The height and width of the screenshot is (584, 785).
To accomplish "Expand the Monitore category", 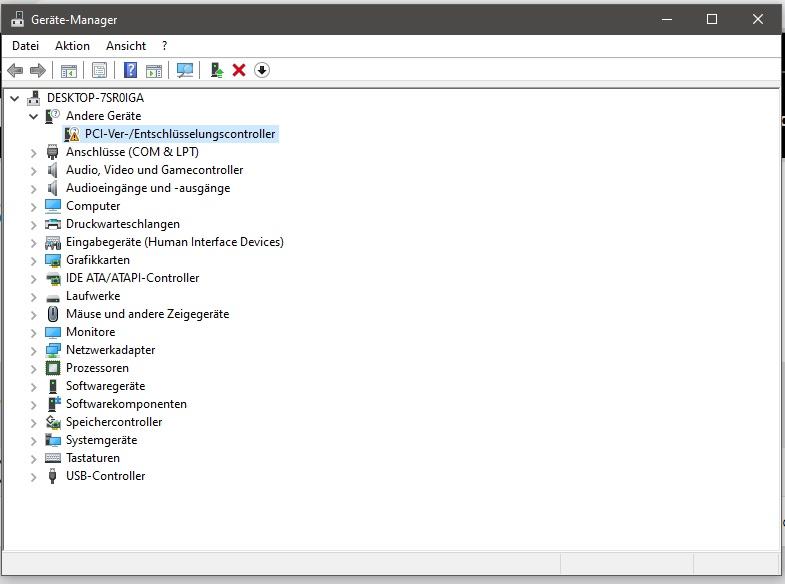I will pos(34,333).
